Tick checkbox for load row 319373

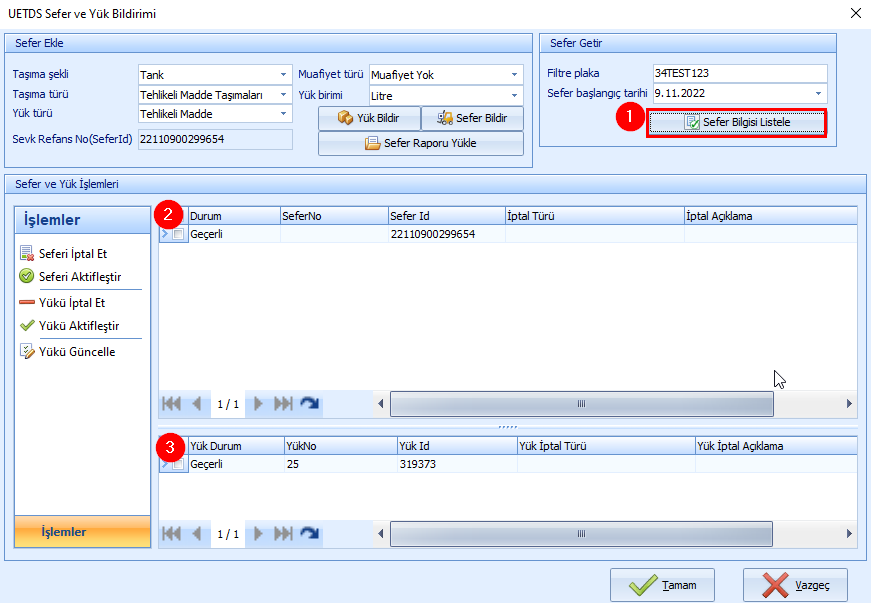point(178,464)
